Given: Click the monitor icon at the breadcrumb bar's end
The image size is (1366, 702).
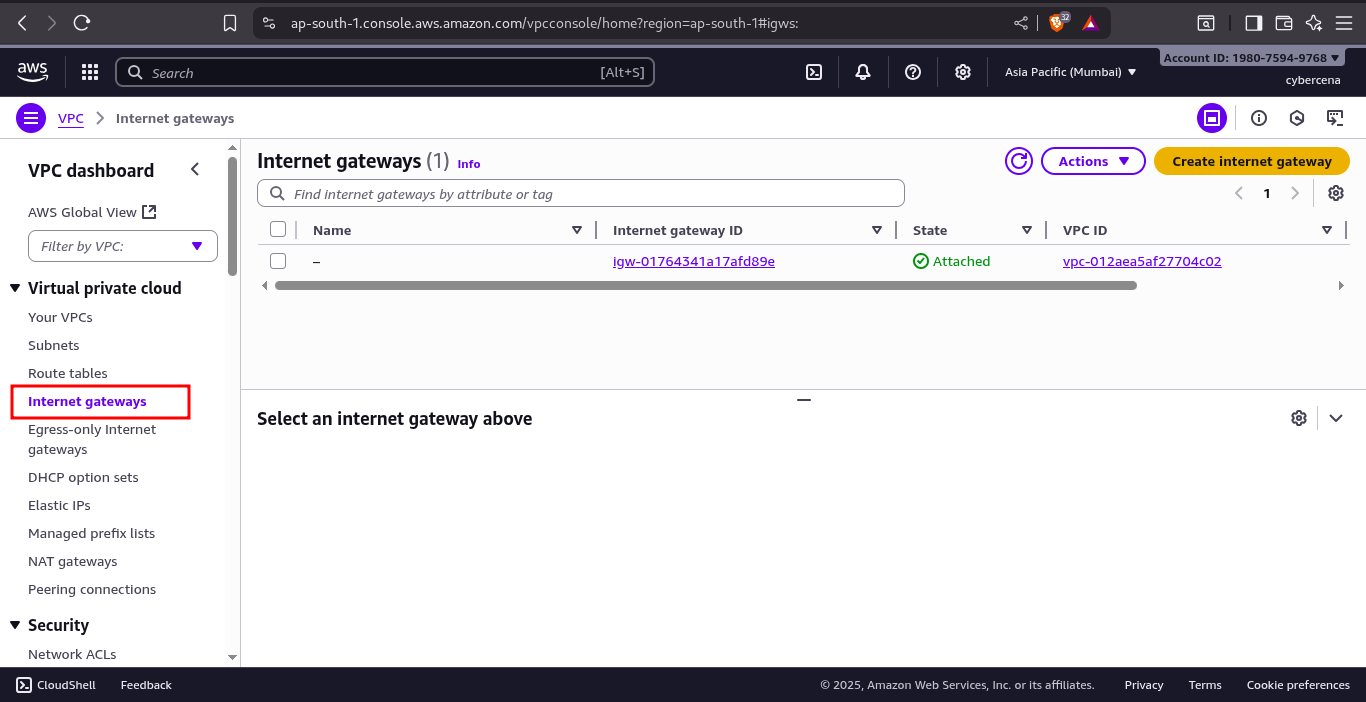Looking at the screenshot, I should click(1335, 118).
